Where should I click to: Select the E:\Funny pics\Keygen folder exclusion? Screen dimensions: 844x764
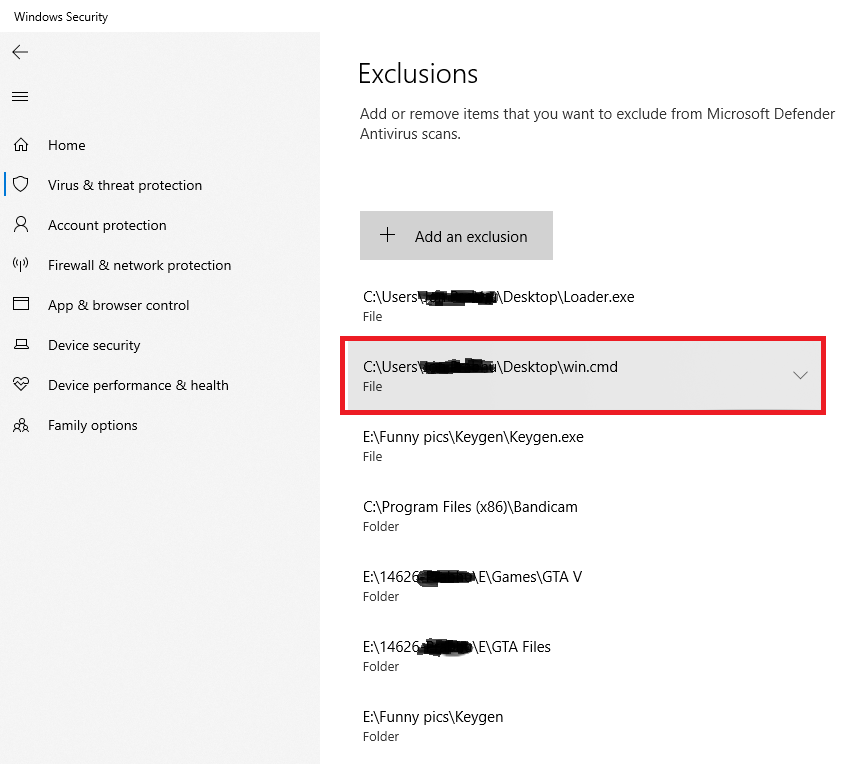(x=583, y=725)
